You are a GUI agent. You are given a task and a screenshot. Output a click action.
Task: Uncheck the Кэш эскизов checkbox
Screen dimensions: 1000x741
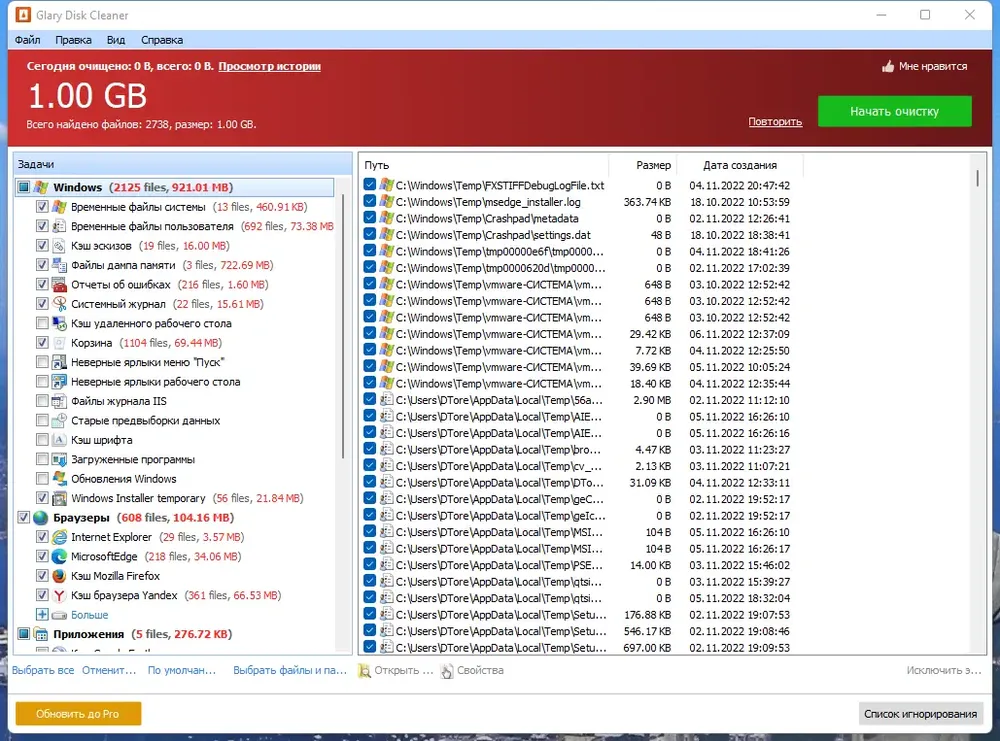pyautogui.click(x=42, y=246)
